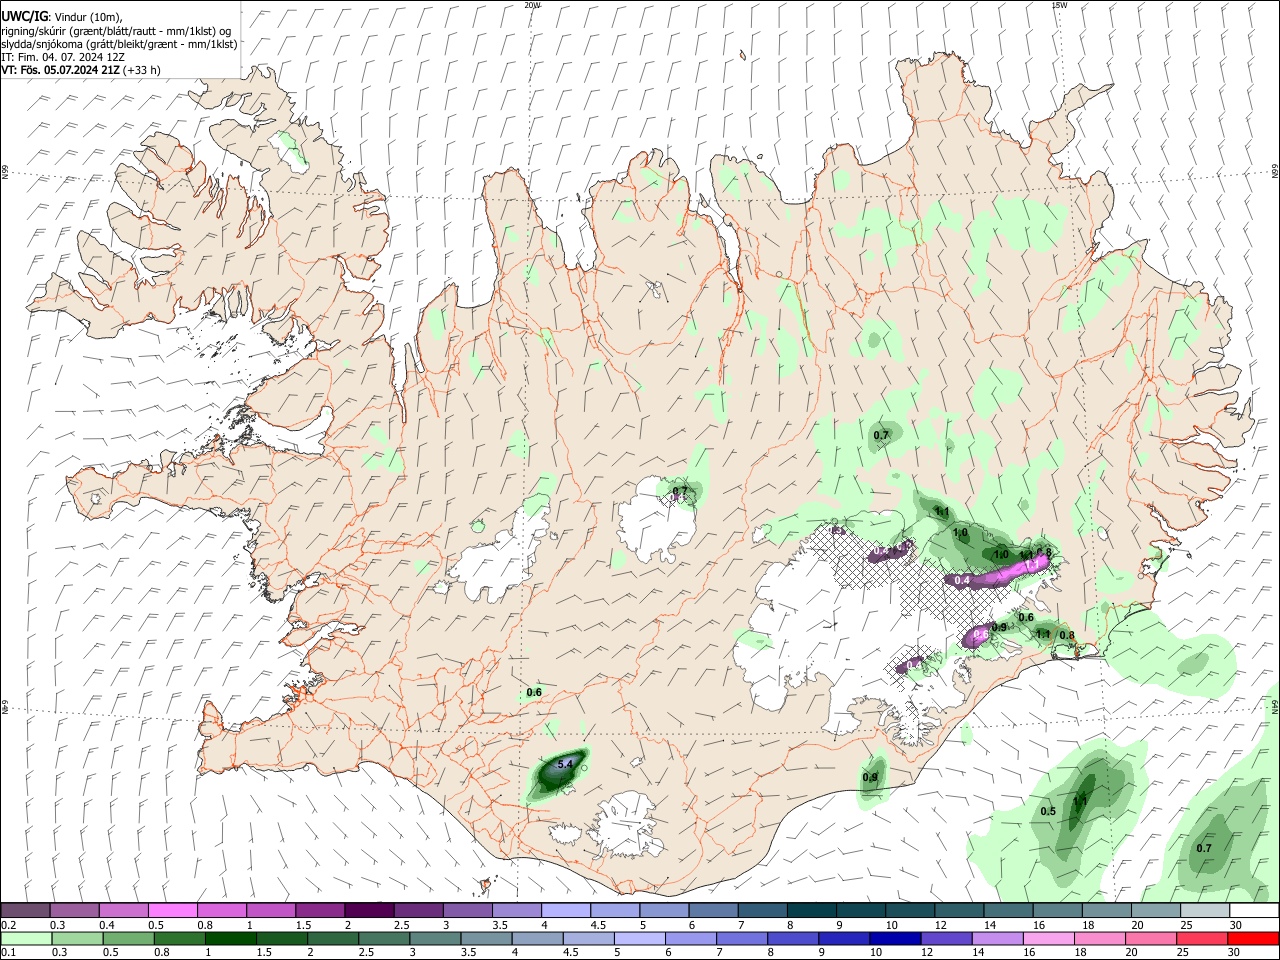Pick the 25 light gray upper legend swatch
Viewport: 1280px width, 960px height.
tap(1205, 910)
